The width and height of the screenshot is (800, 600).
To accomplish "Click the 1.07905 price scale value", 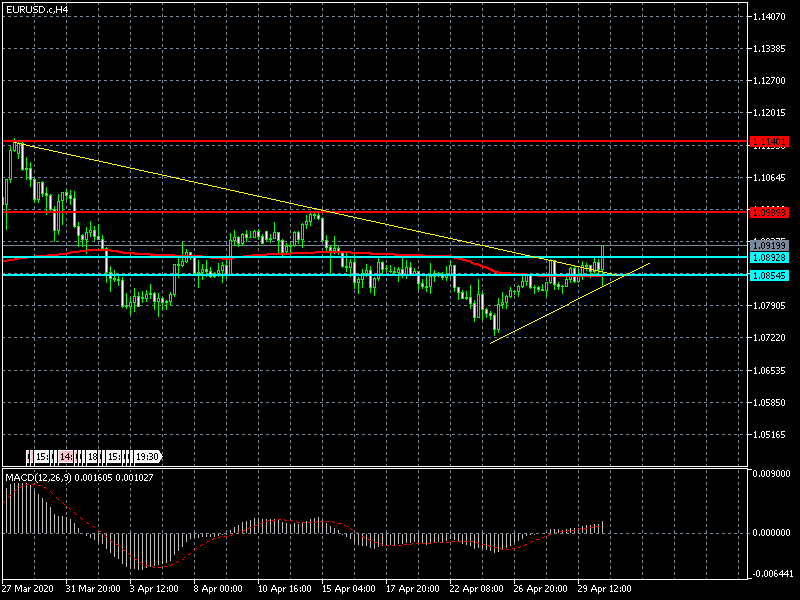I will (x=769, y=306).
